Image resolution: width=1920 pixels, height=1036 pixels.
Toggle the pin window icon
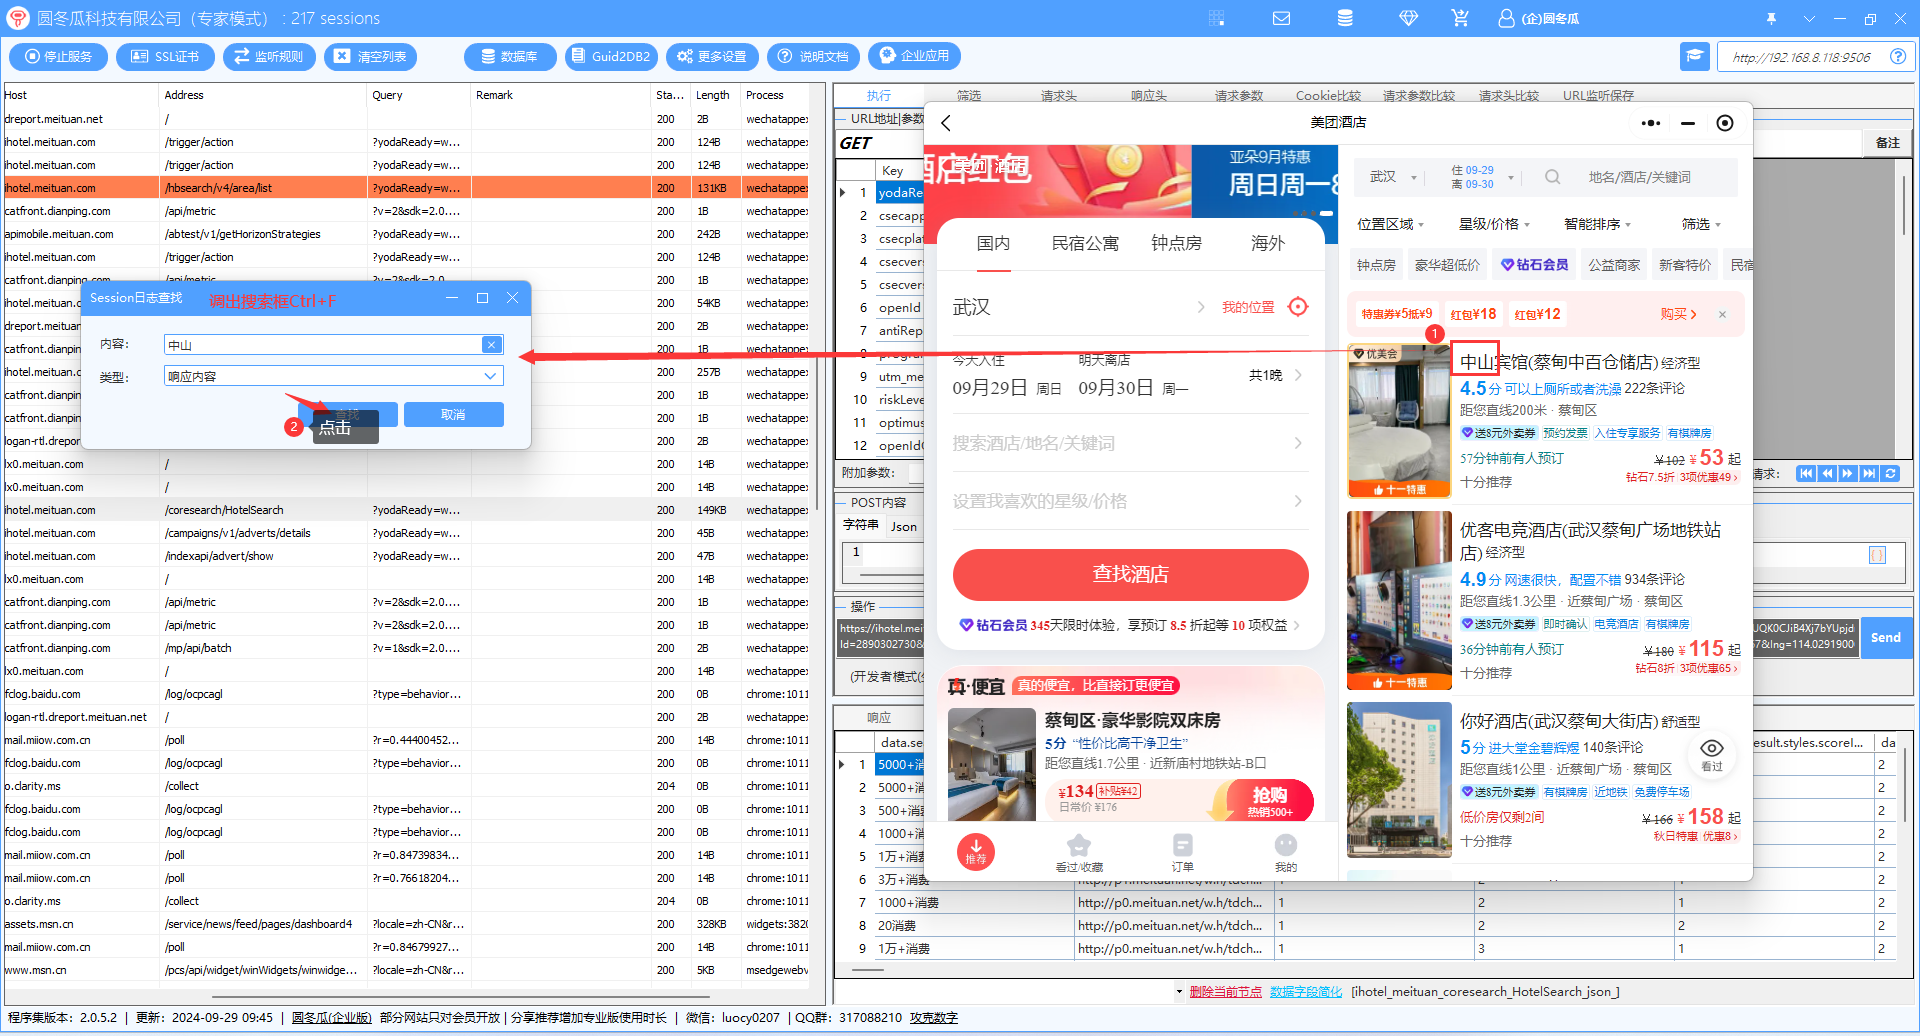[x=1771, y=18]
